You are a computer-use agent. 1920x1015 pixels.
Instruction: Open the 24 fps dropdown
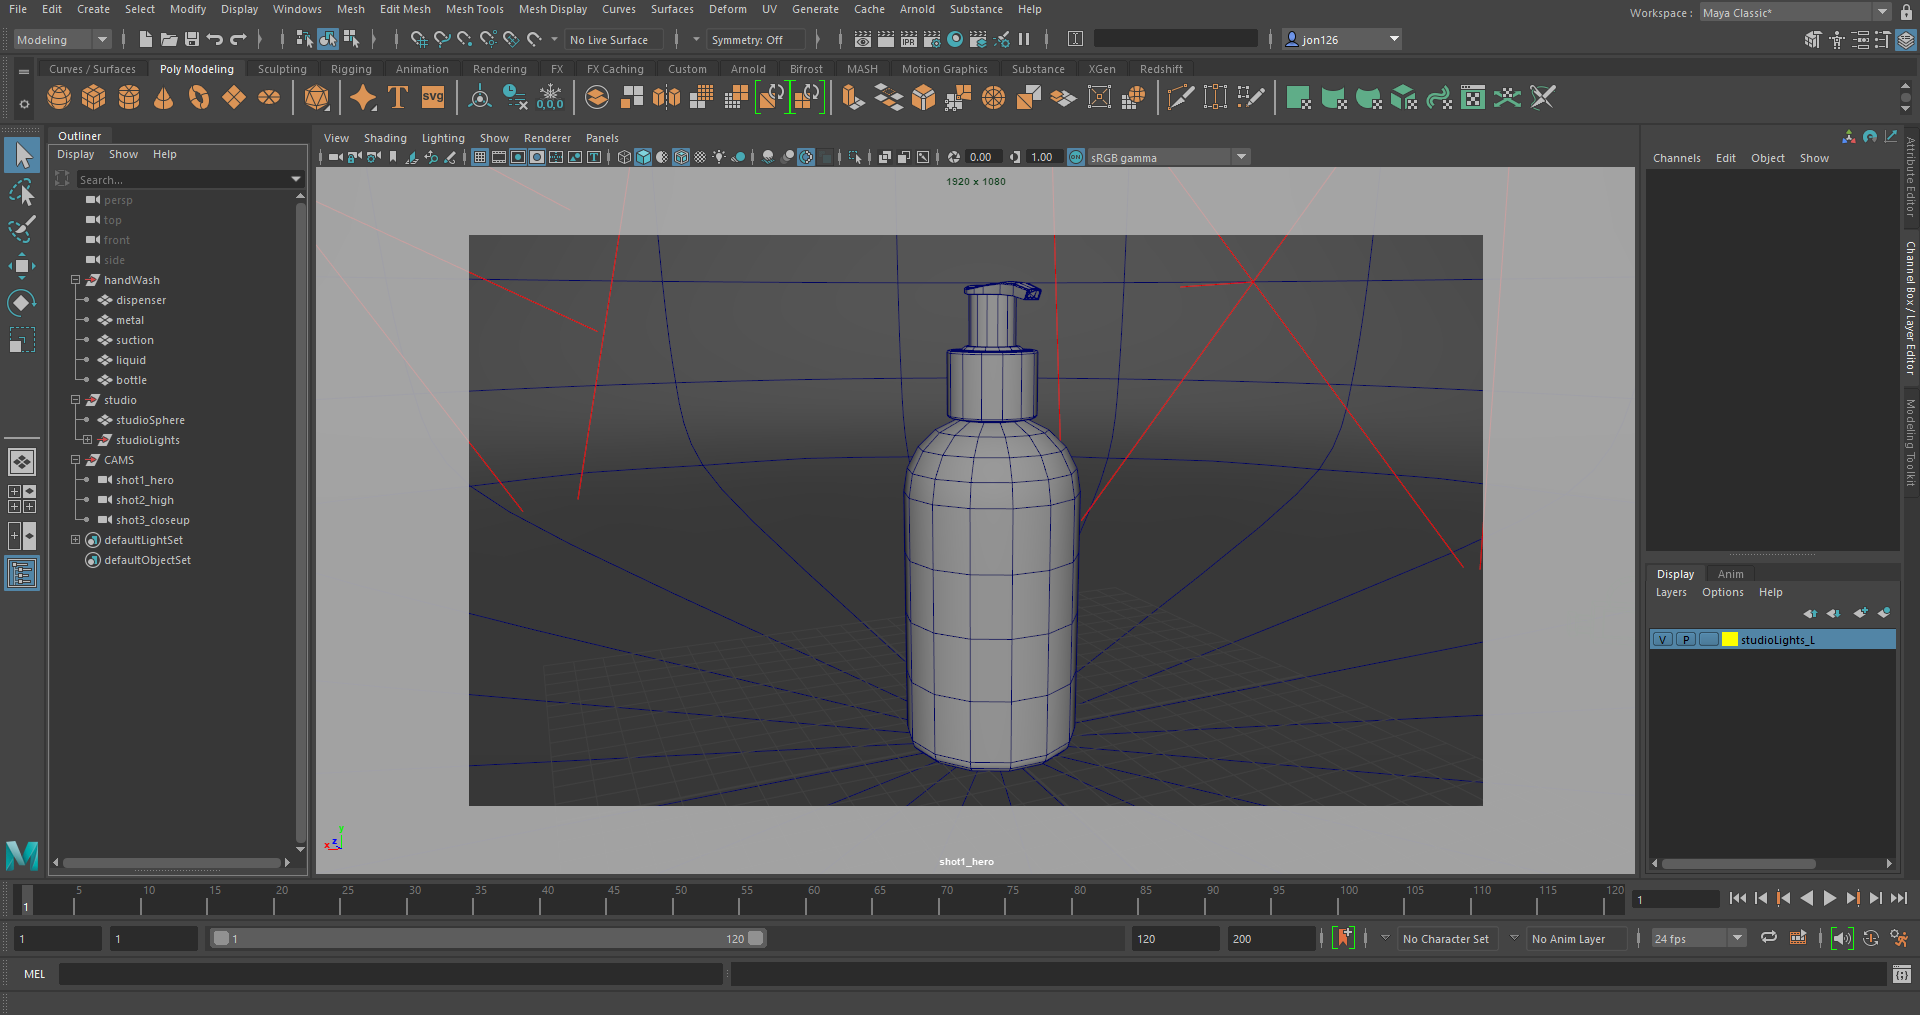(x=1698, y=938)
